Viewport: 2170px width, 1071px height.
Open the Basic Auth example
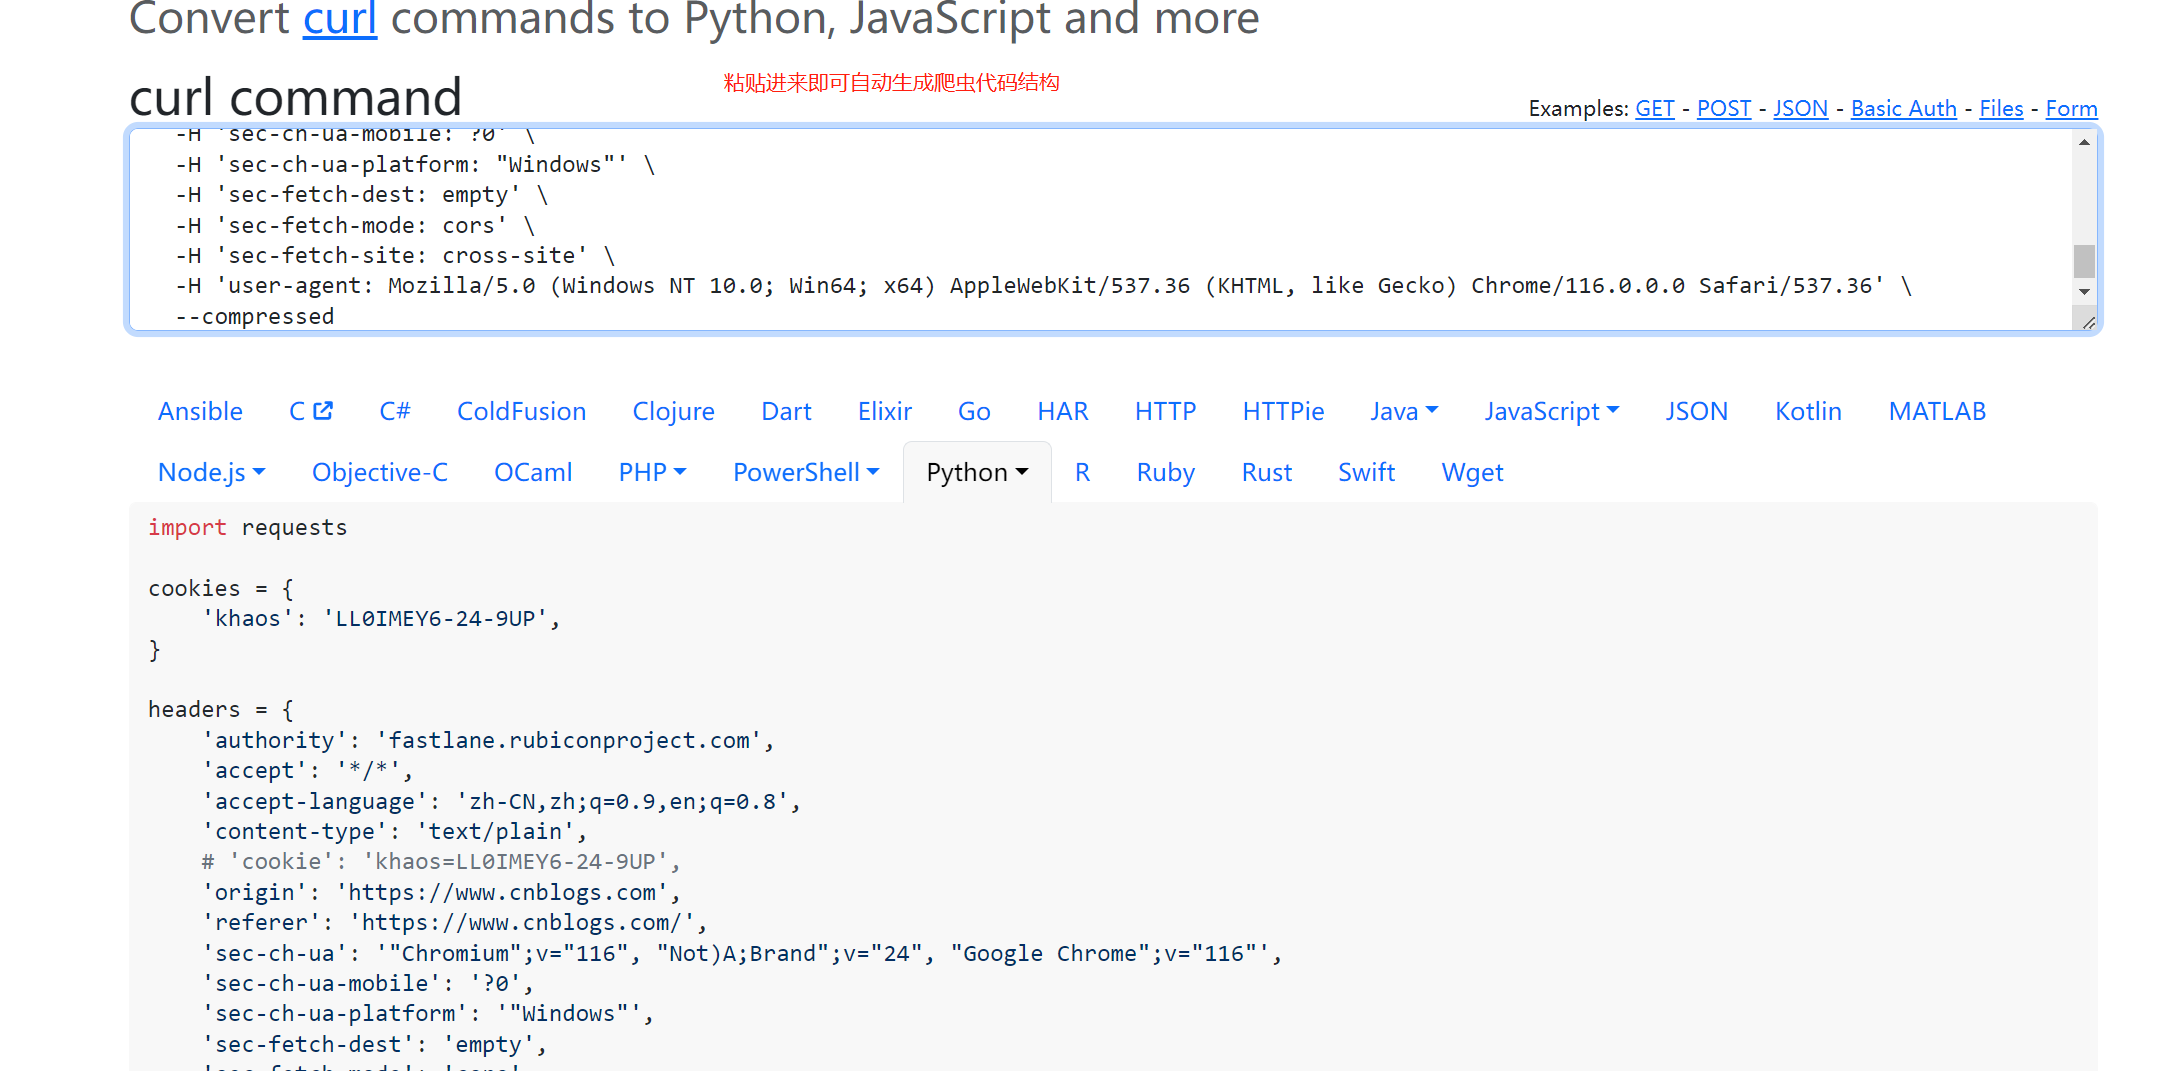coord(1903,108)
